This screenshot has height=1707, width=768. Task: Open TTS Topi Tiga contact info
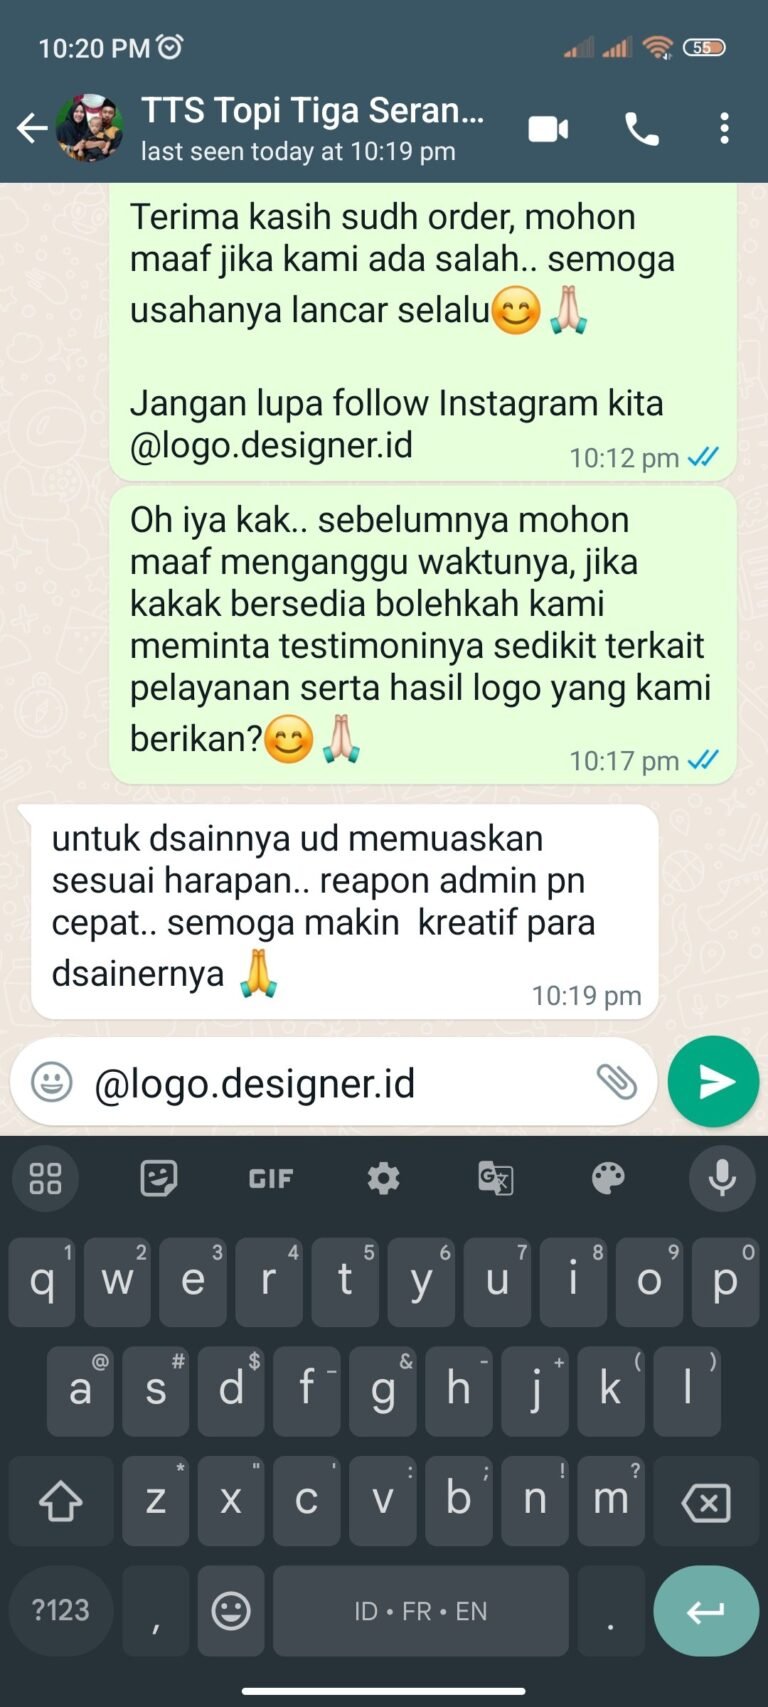312,128
